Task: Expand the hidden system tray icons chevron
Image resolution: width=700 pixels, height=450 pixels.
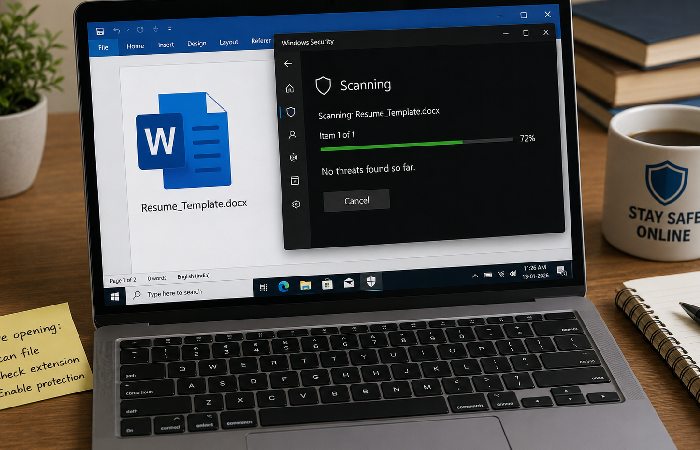Action: [x=475, y=276]
